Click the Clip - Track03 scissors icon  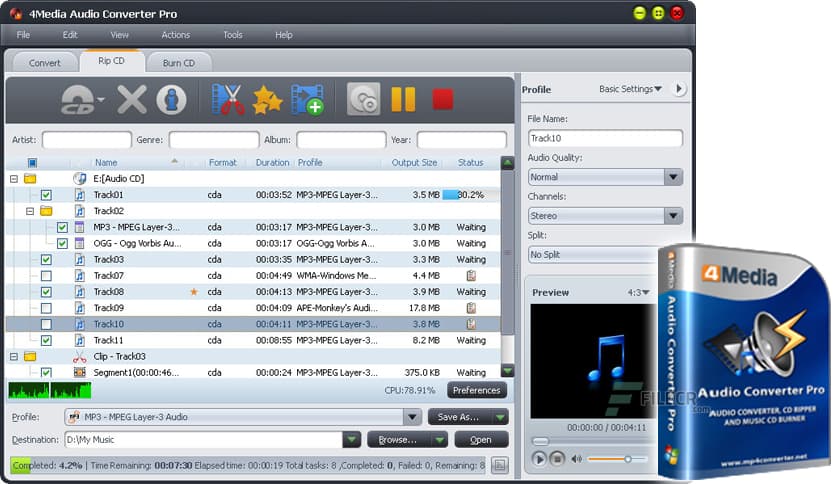pyautogui.click(x=79, y=357)
